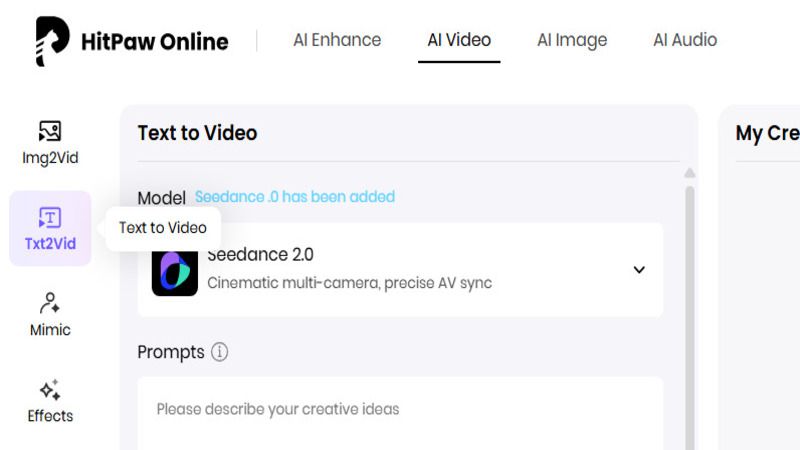This screenshot has width=800, height=450.
Task: Click the Seedance model thumbnail icon
Action: [x=174, y=273]
